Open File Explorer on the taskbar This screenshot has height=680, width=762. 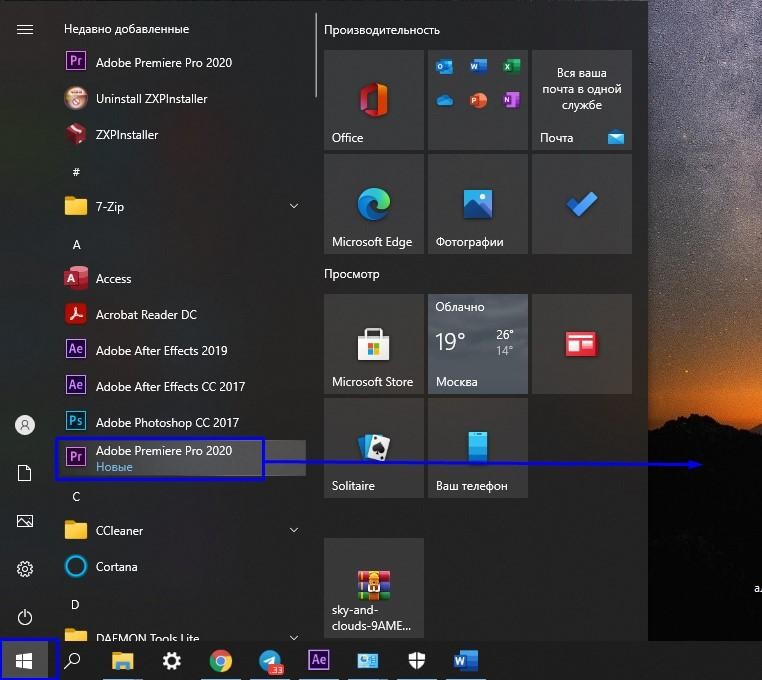point(122,661)
